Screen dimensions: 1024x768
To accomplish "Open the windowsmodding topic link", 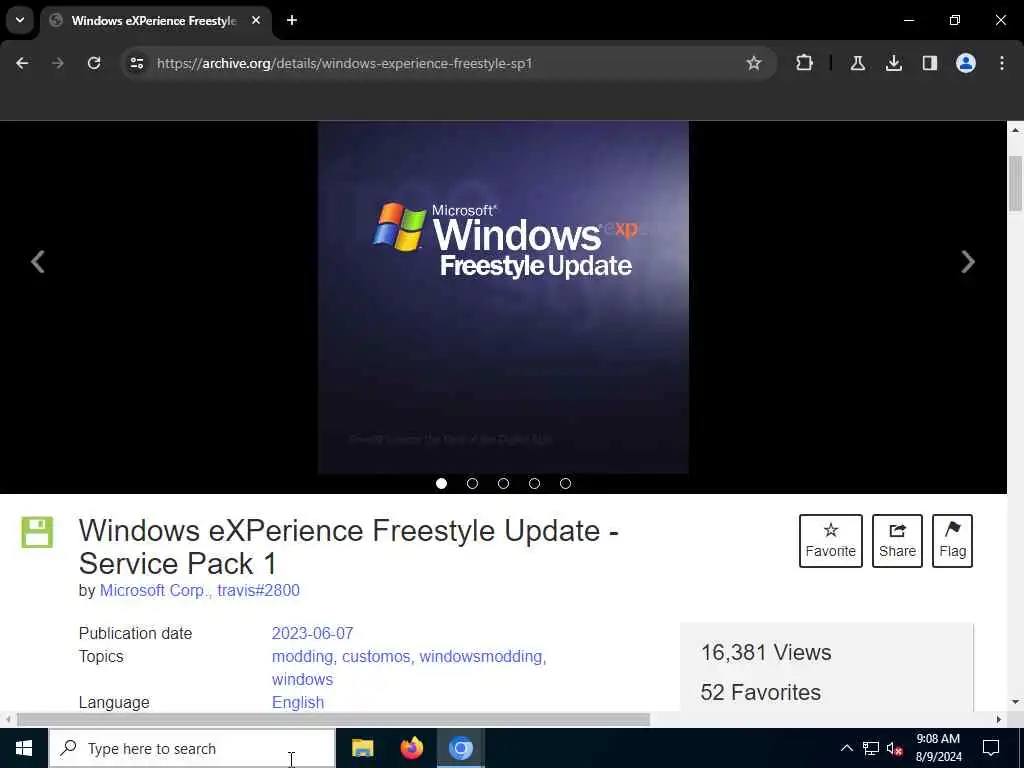I will click(x=483, y=656).
